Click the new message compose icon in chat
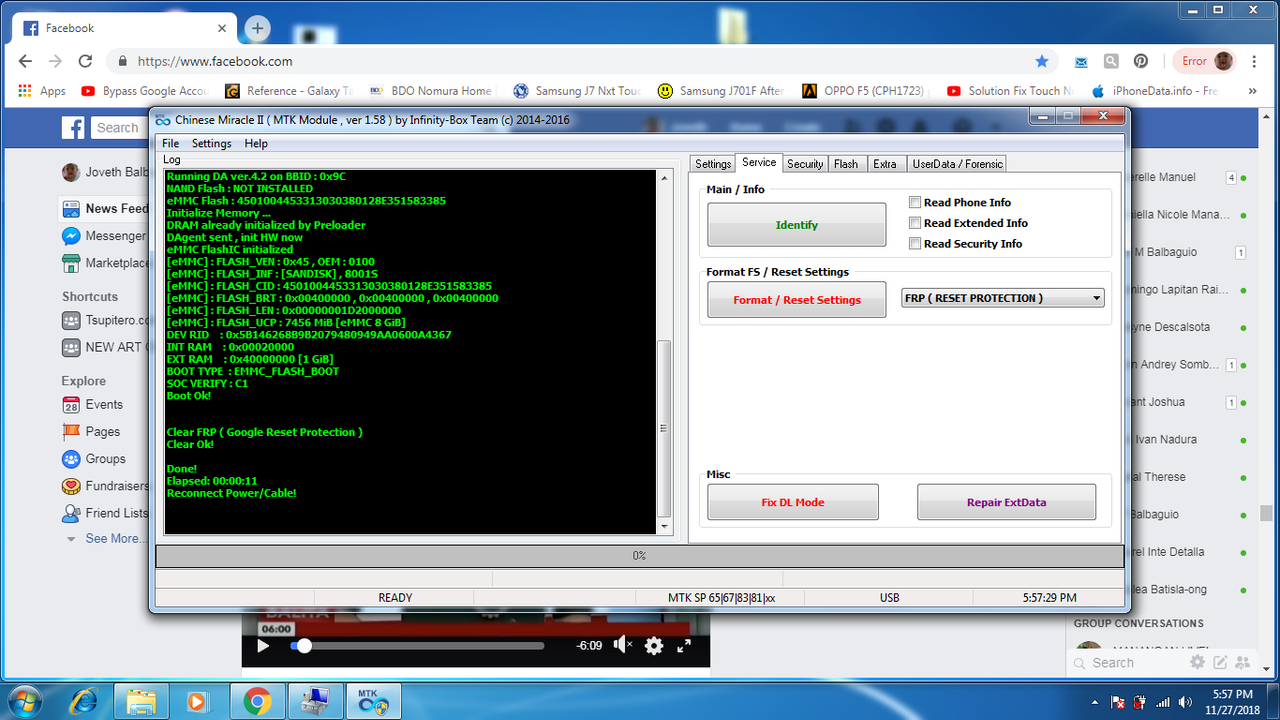The width and height of the screenshot is (1280, 720). click(x=1220, y=662)
